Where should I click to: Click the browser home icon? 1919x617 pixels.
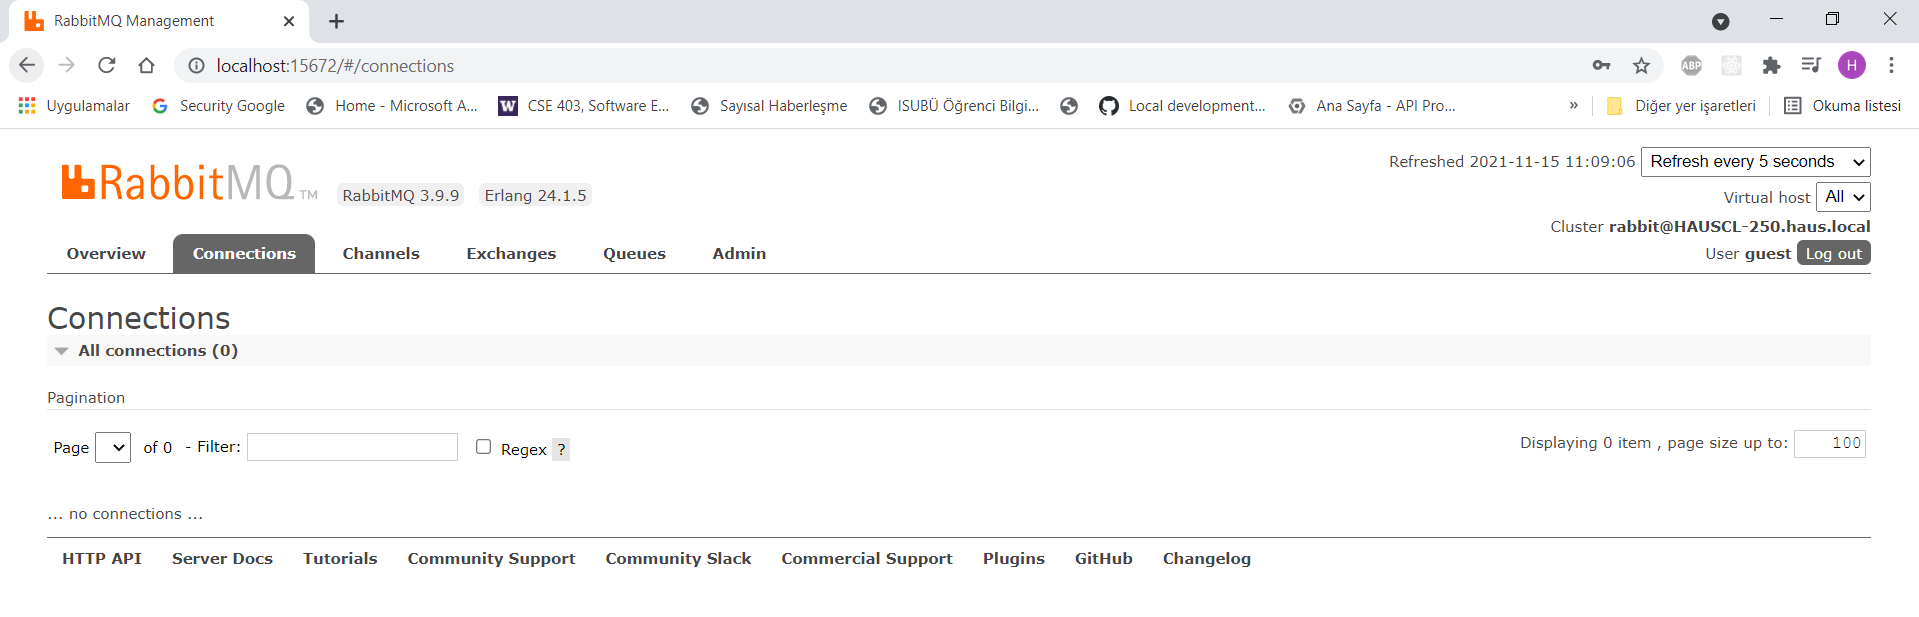coord(146,65)
